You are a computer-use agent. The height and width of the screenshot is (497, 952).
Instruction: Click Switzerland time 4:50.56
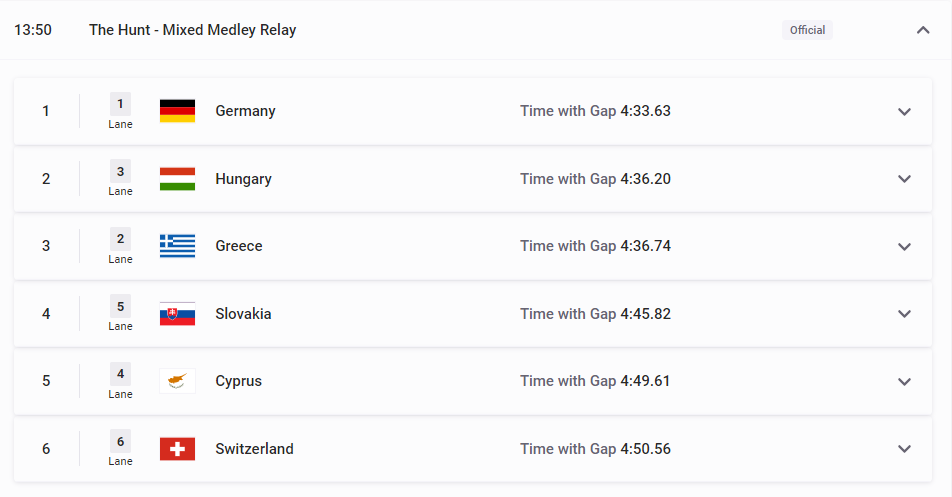coord(645,449)
